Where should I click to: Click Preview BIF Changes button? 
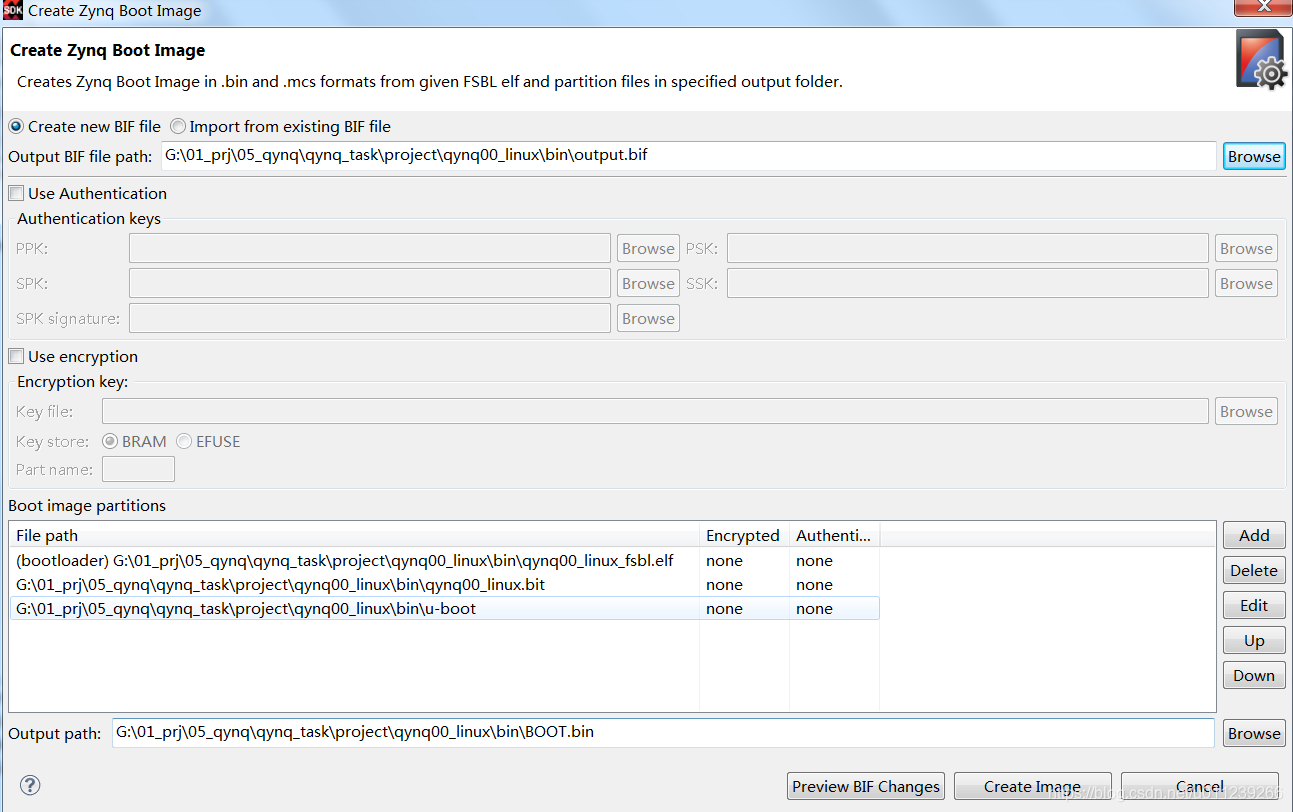tap(866, 786)
